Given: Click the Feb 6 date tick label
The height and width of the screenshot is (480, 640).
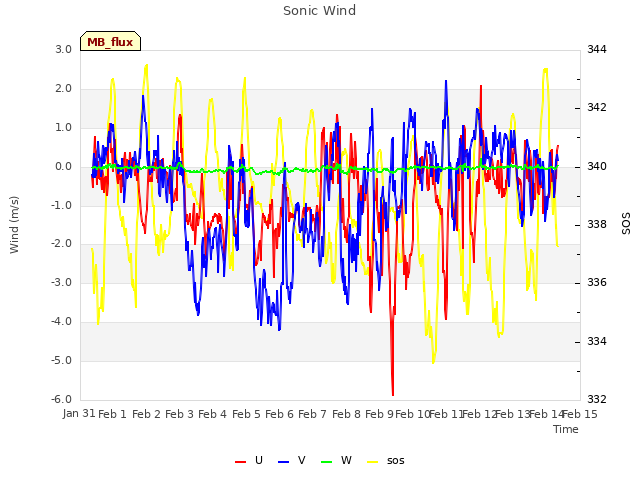Looking at the screenshot, I should click(x=279, y=414).
